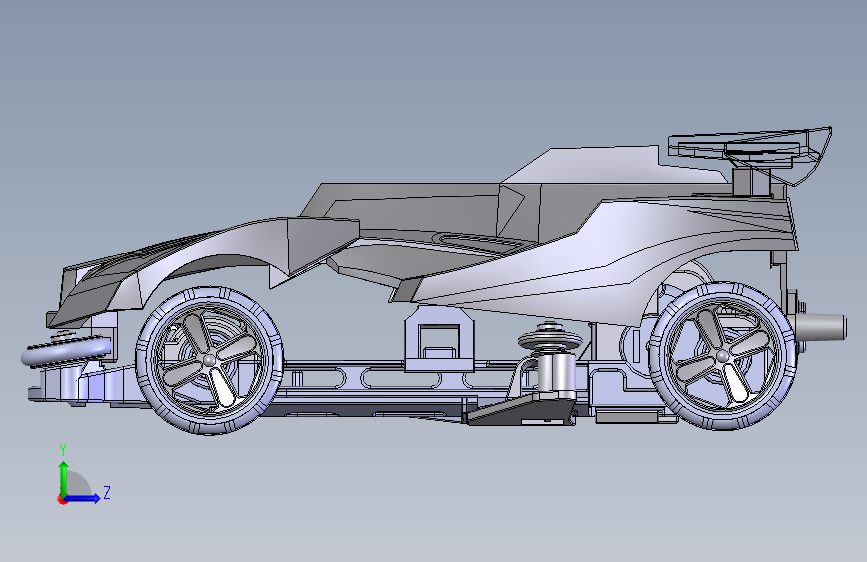Select the cylindrical shaft protruding behind the rear wheel
The width and height of the screenshot is (867, 562).
821,326
